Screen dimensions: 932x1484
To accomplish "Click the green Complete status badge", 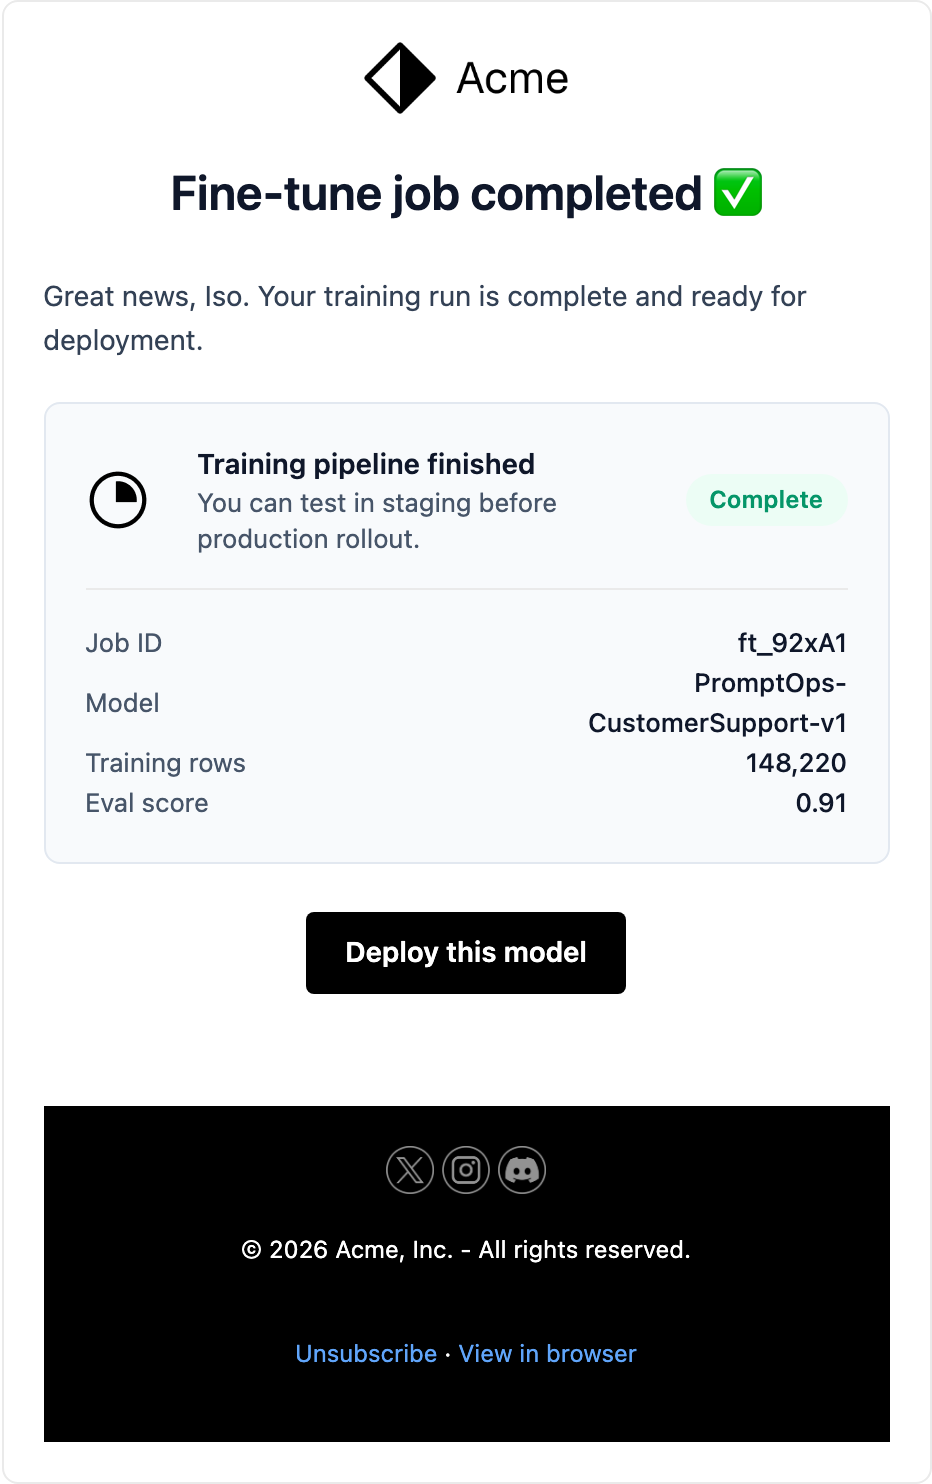I will [x=766, y=500].
